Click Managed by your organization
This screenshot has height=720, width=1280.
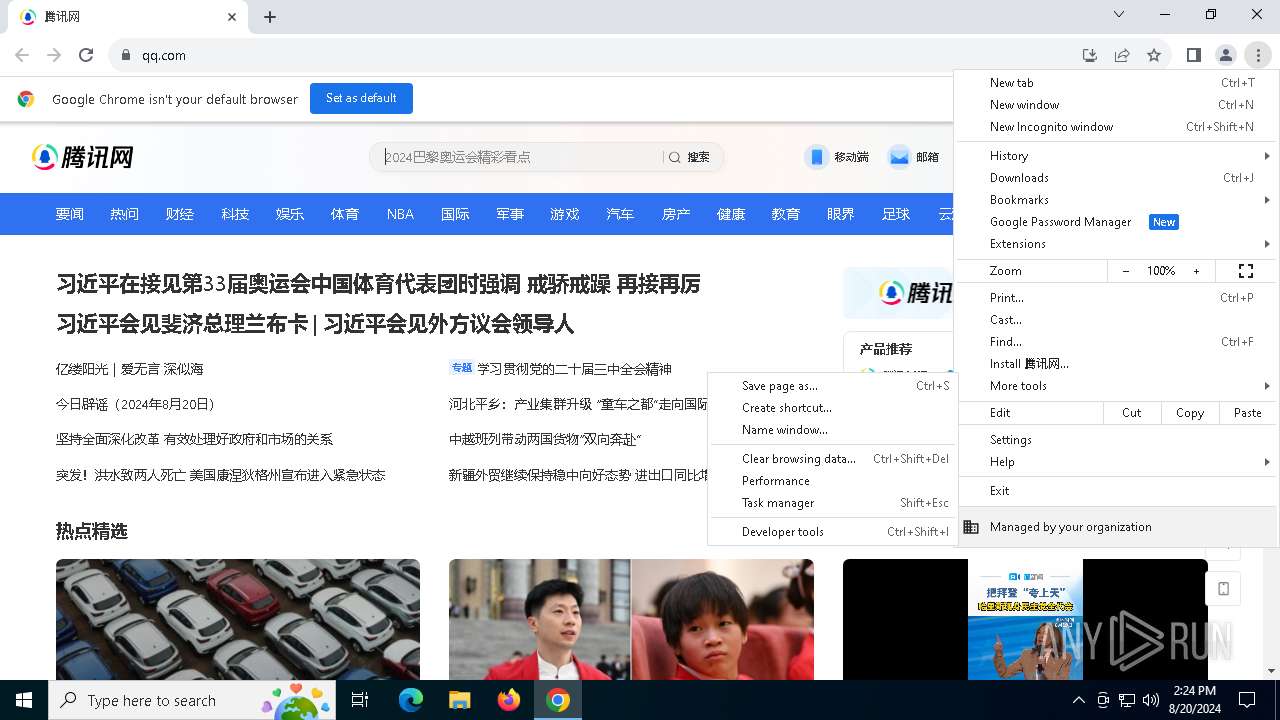pyautogui.click(x=1117, y=527)
